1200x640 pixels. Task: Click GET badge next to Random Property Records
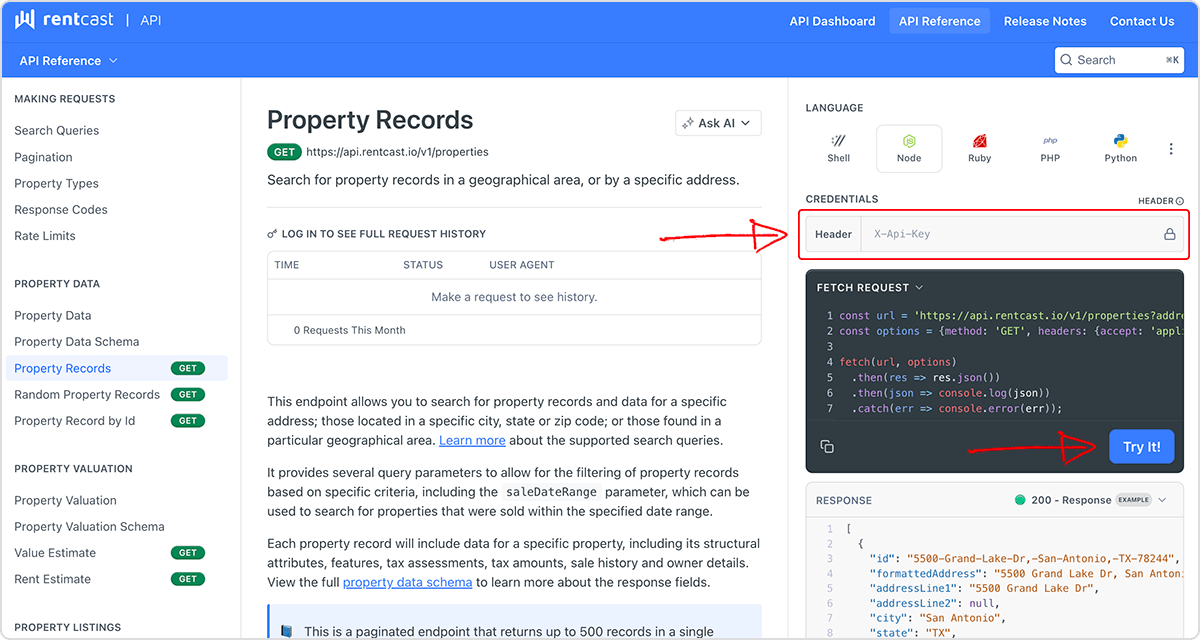pos(188,395)
